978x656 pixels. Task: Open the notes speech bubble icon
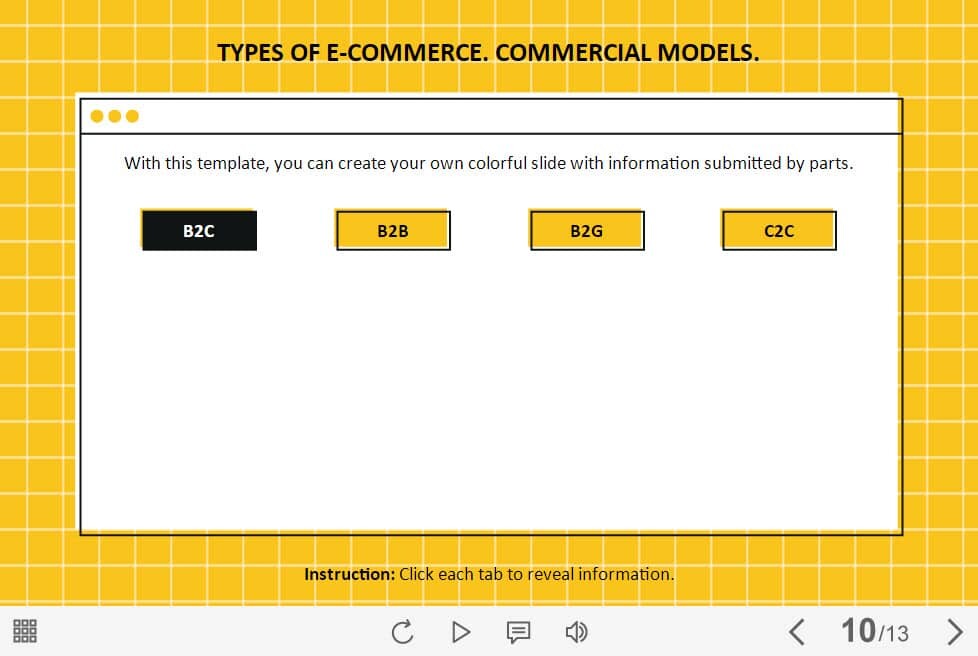click(x=518, y=632)
